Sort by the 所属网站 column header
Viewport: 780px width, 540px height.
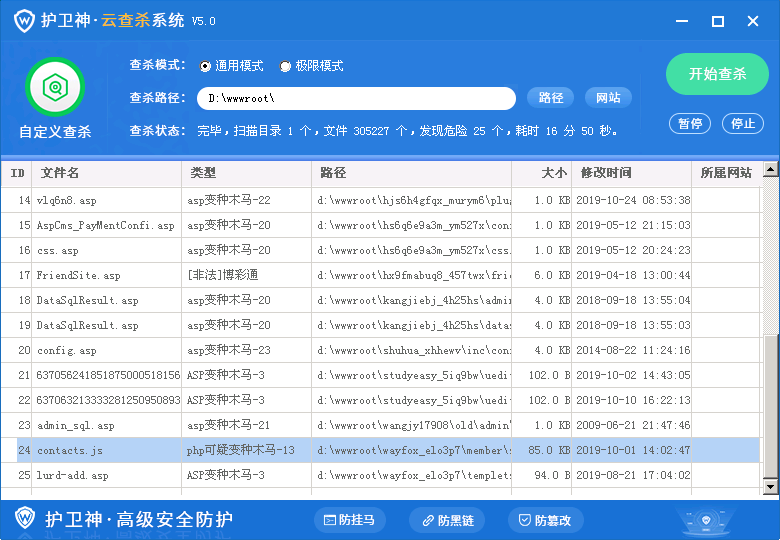[726, 173]
